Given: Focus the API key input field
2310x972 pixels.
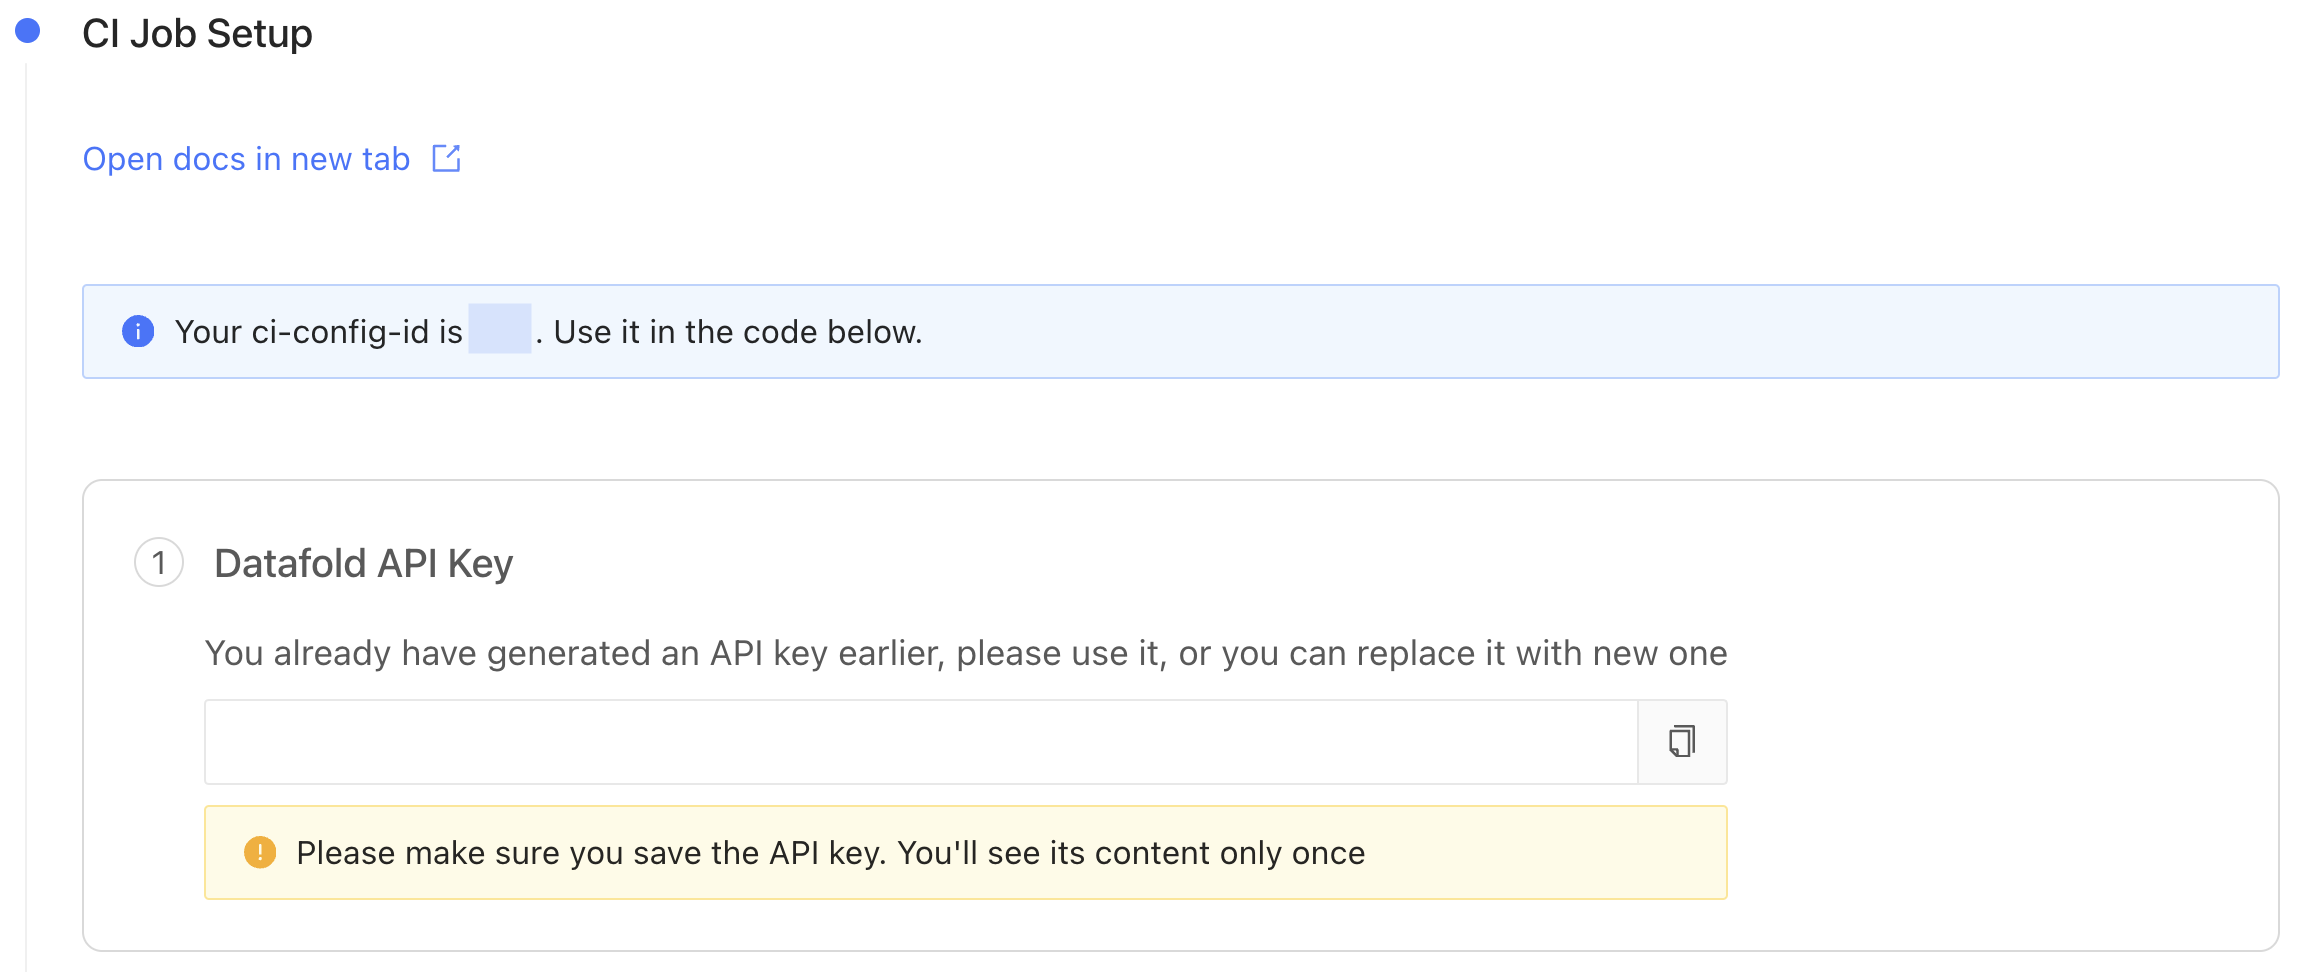Looking at the screenshot, I should [921, 742].
